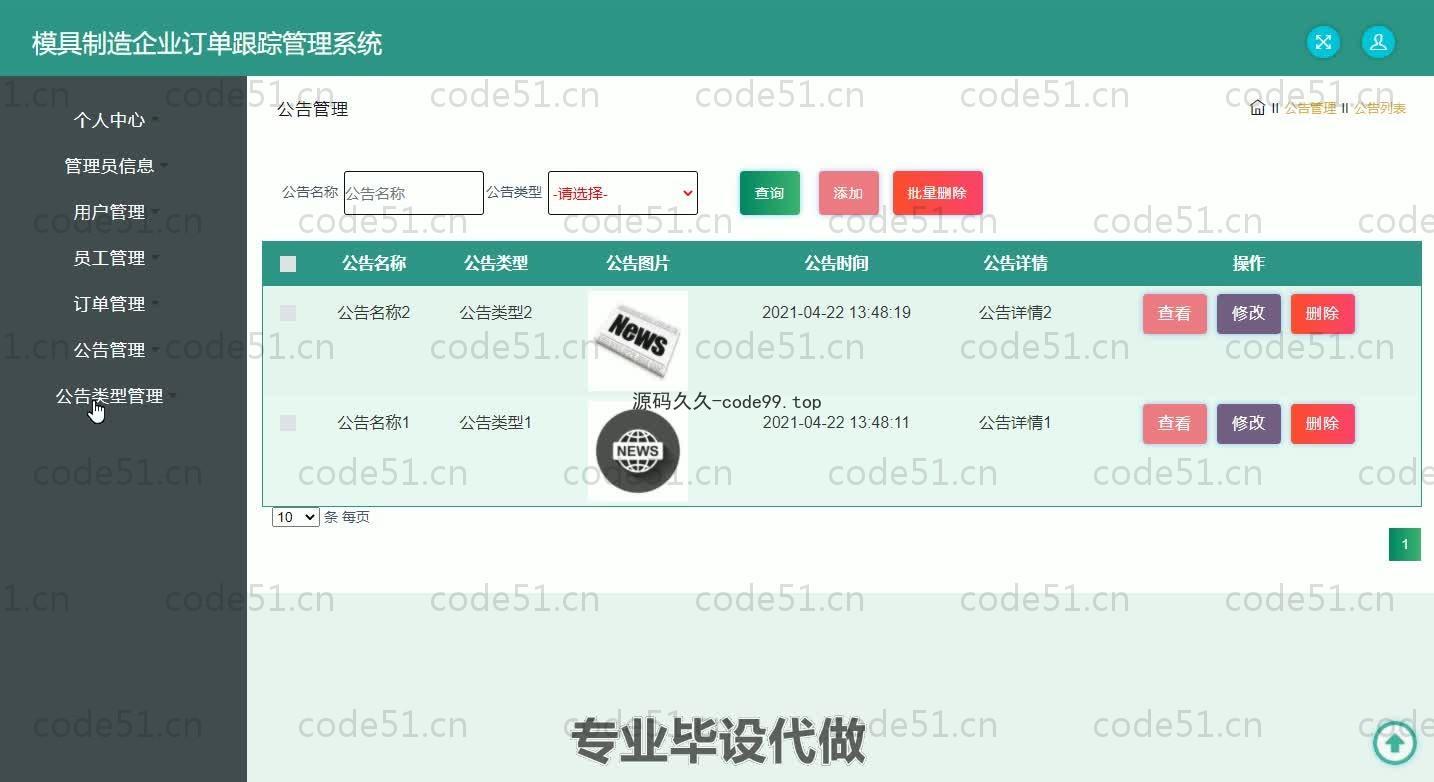
Task: Focus the 公告名称 search input field
Action: click(414, 193)
